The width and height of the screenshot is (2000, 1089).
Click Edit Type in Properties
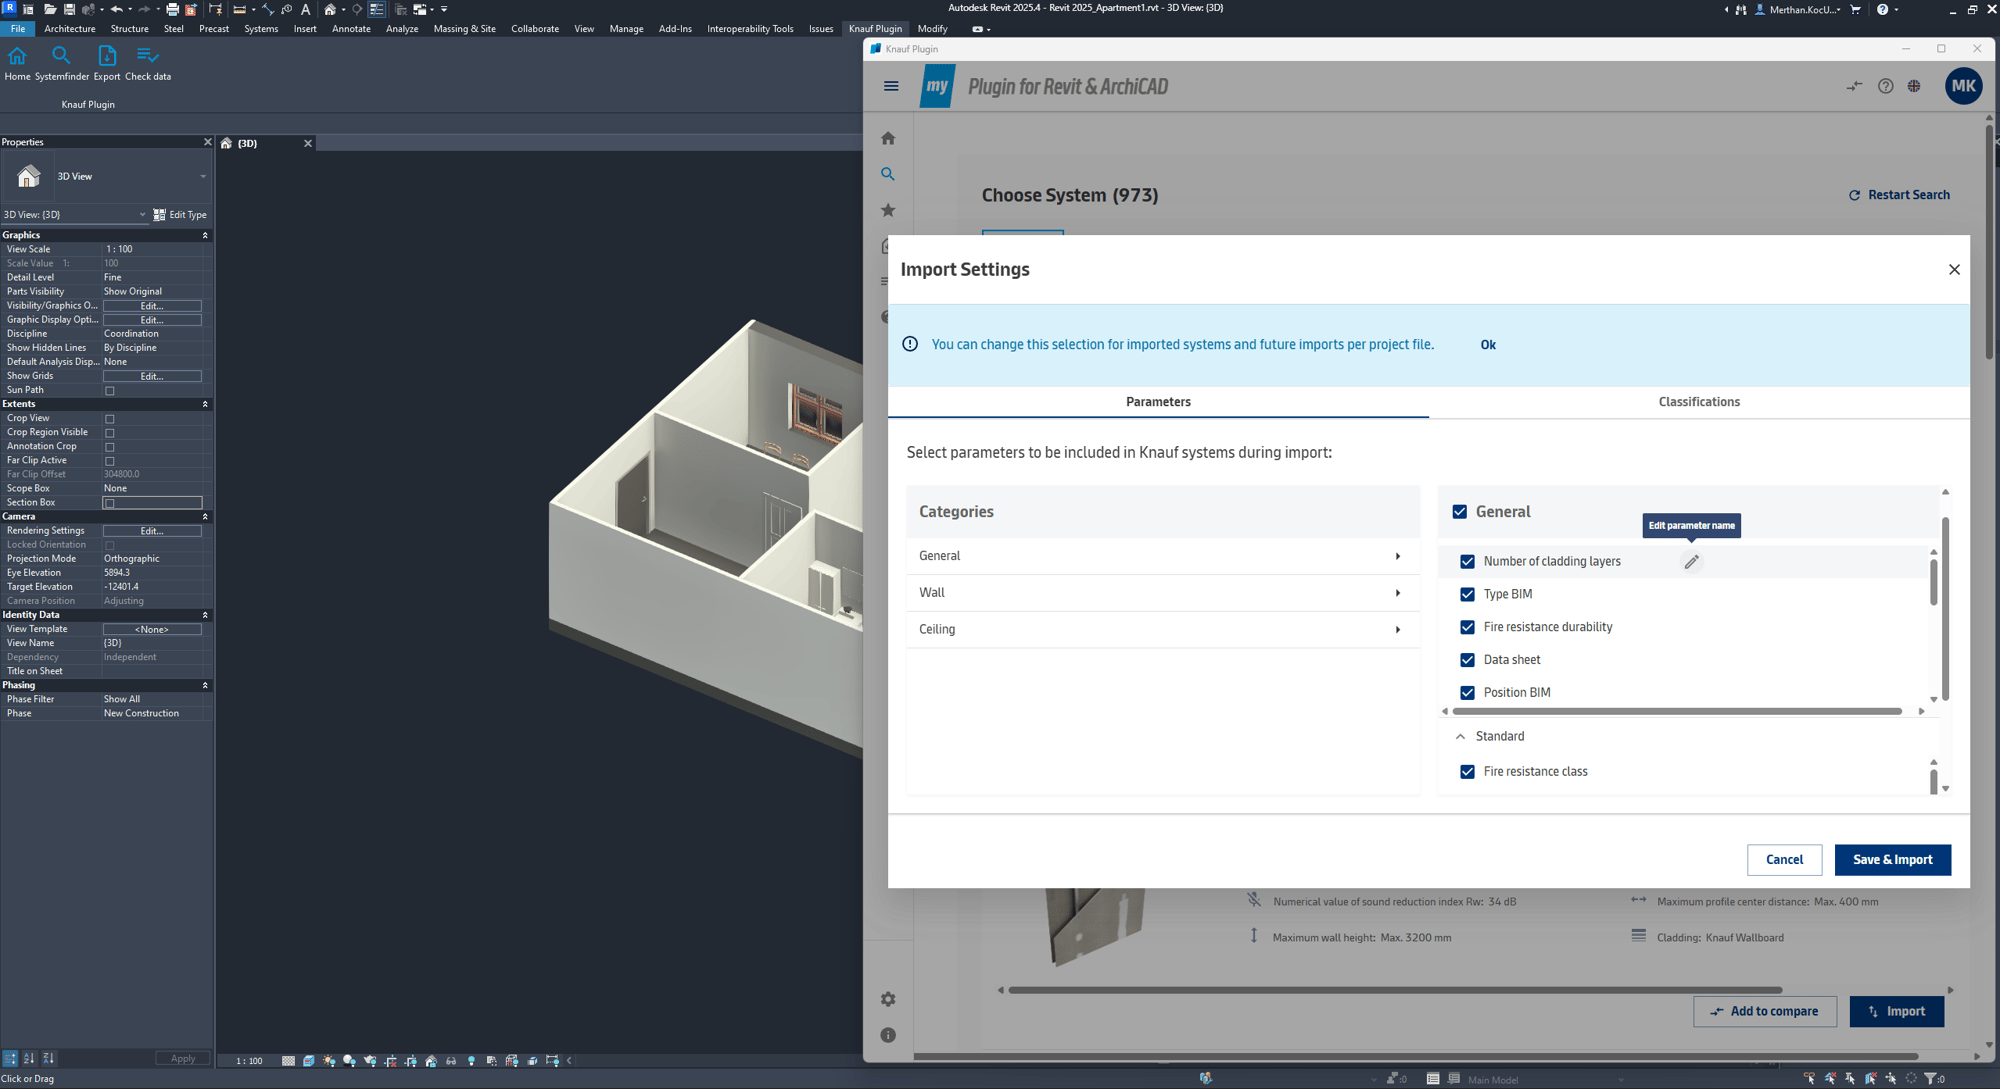tap(180, 215)
